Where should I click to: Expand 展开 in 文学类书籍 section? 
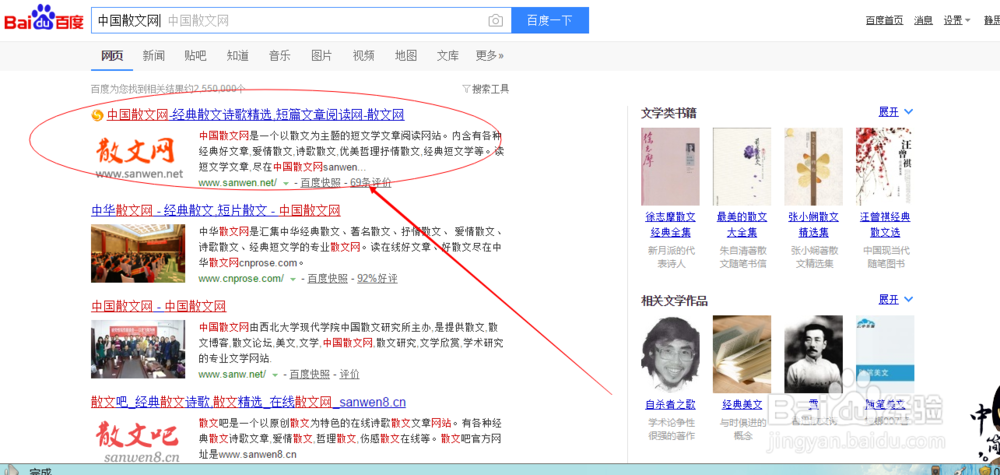(895, 112)
